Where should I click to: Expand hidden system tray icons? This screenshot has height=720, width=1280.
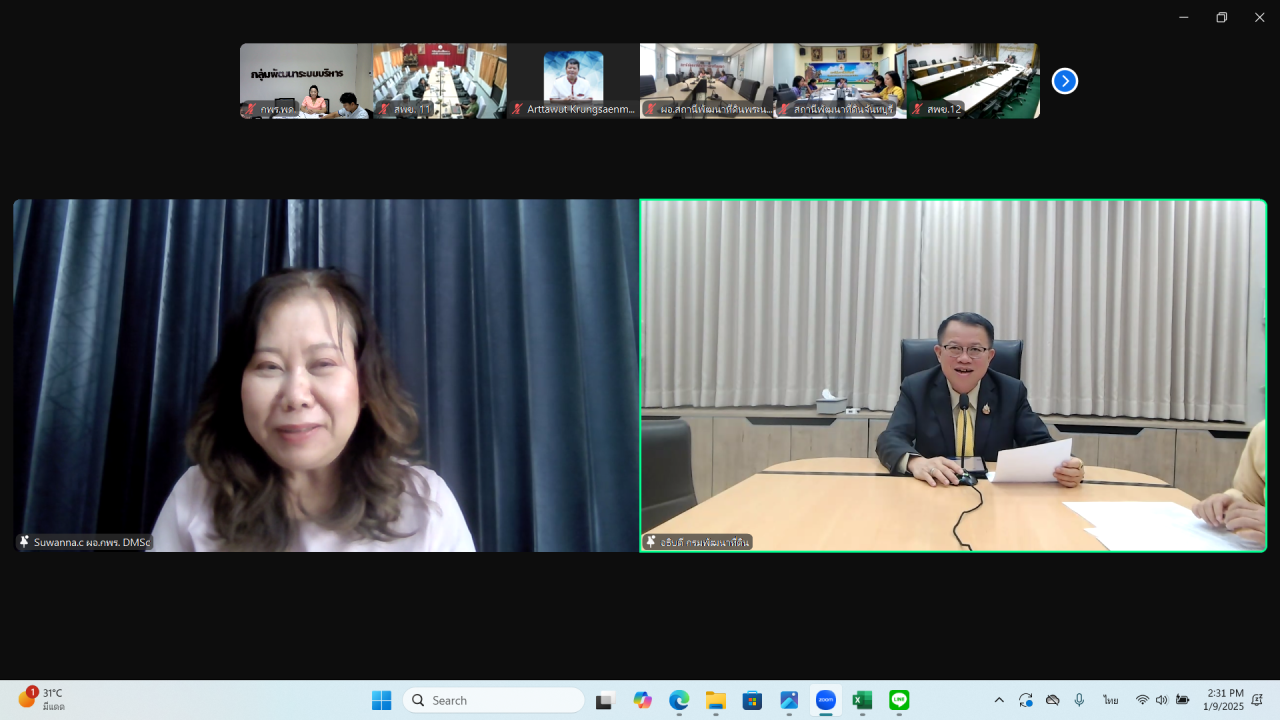tap(998, 700)
